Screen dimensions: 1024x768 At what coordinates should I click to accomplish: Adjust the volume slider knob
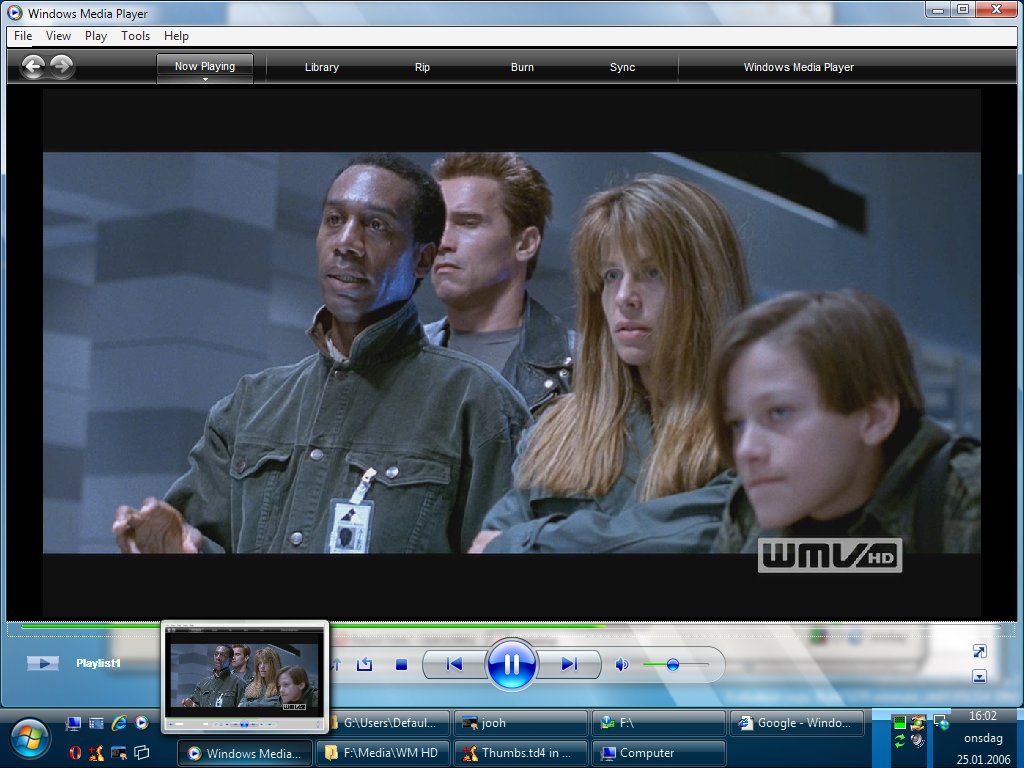pyautogui.click(x=673, y=664)
